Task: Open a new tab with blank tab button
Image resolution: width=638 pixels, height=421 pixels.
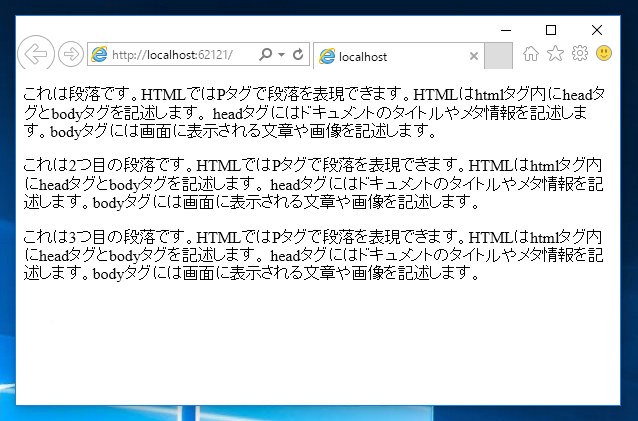Action: (x=498, y=56)
